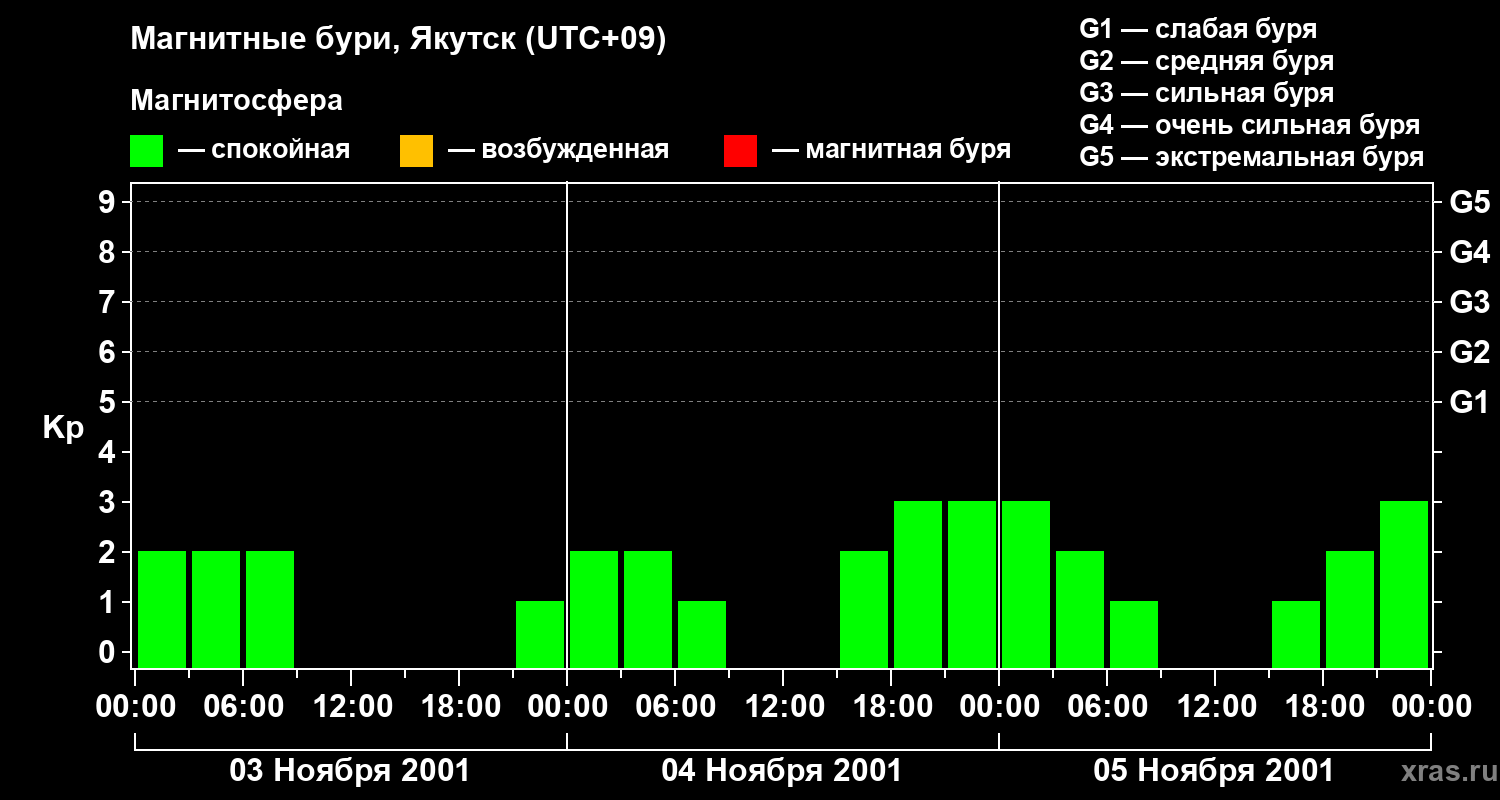Click the '— спокойная' legend label
Viewport: 1500px width, 800px height.
(x=264, y=150)
